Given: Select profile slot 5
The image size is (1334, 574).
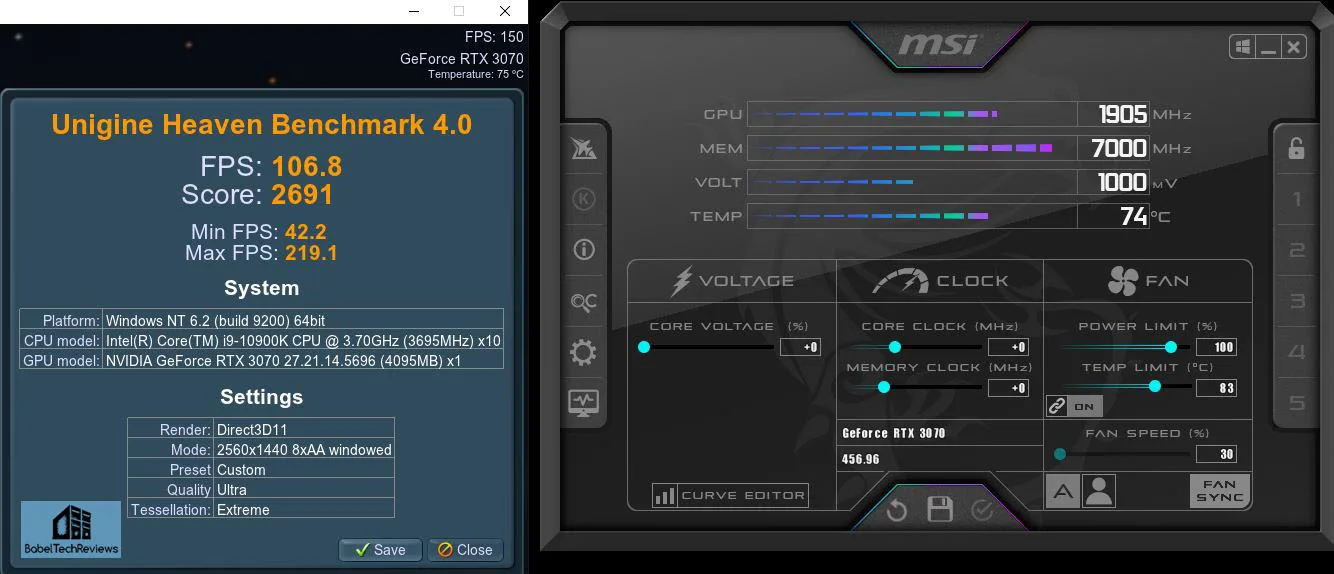Looking at the screenshot, I should (x=1297, y=403).
